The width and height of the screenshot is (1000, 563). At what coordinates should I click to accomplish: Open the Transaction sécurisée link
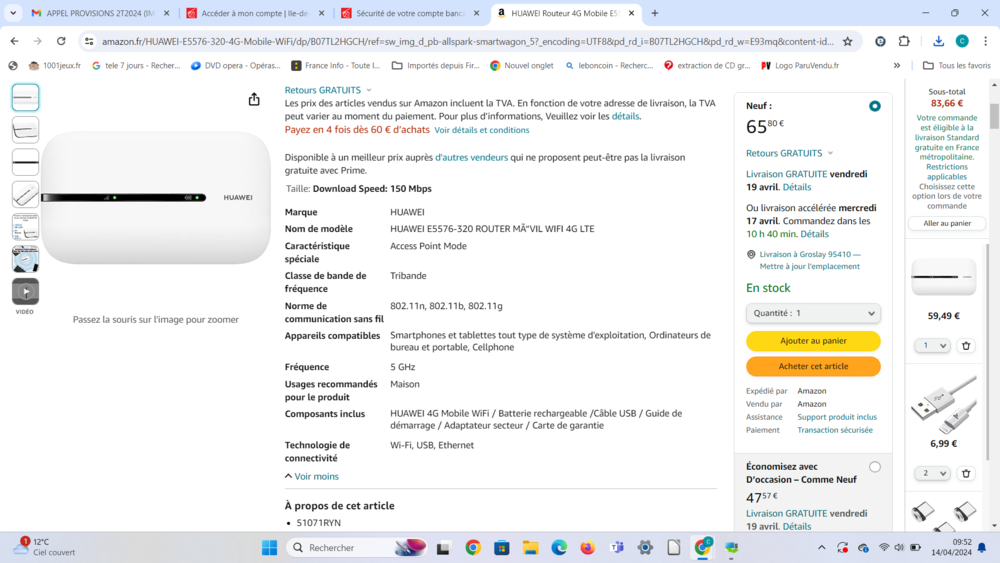pos(835,430)
